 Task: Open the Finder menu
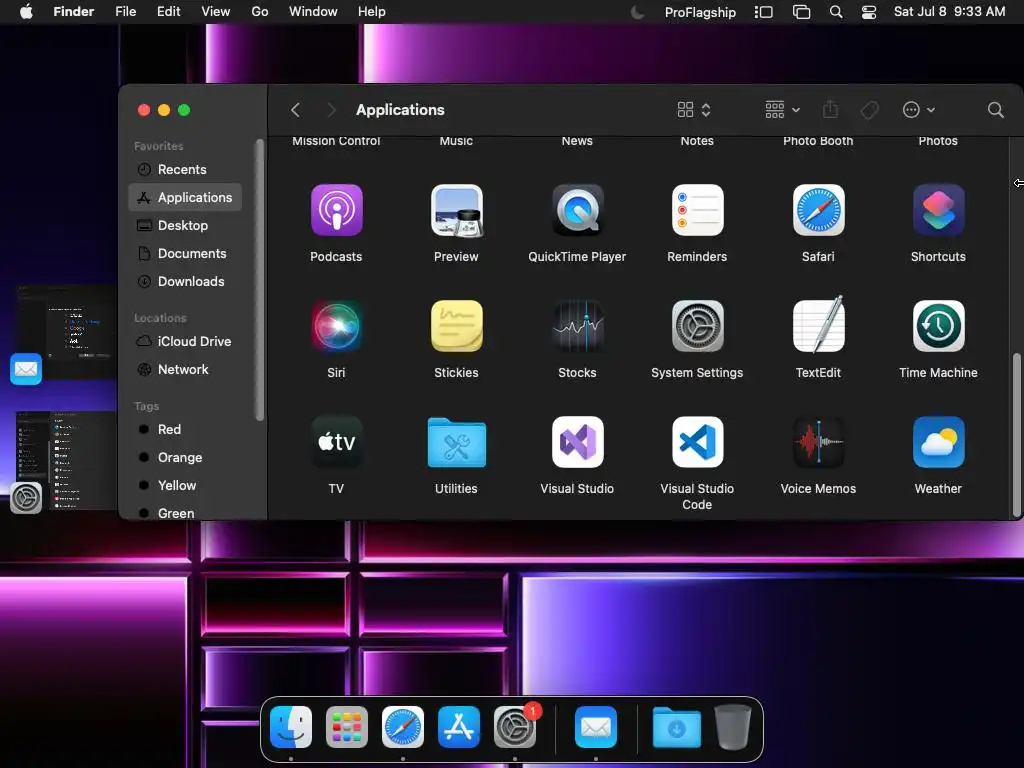[x=74, y=12]
